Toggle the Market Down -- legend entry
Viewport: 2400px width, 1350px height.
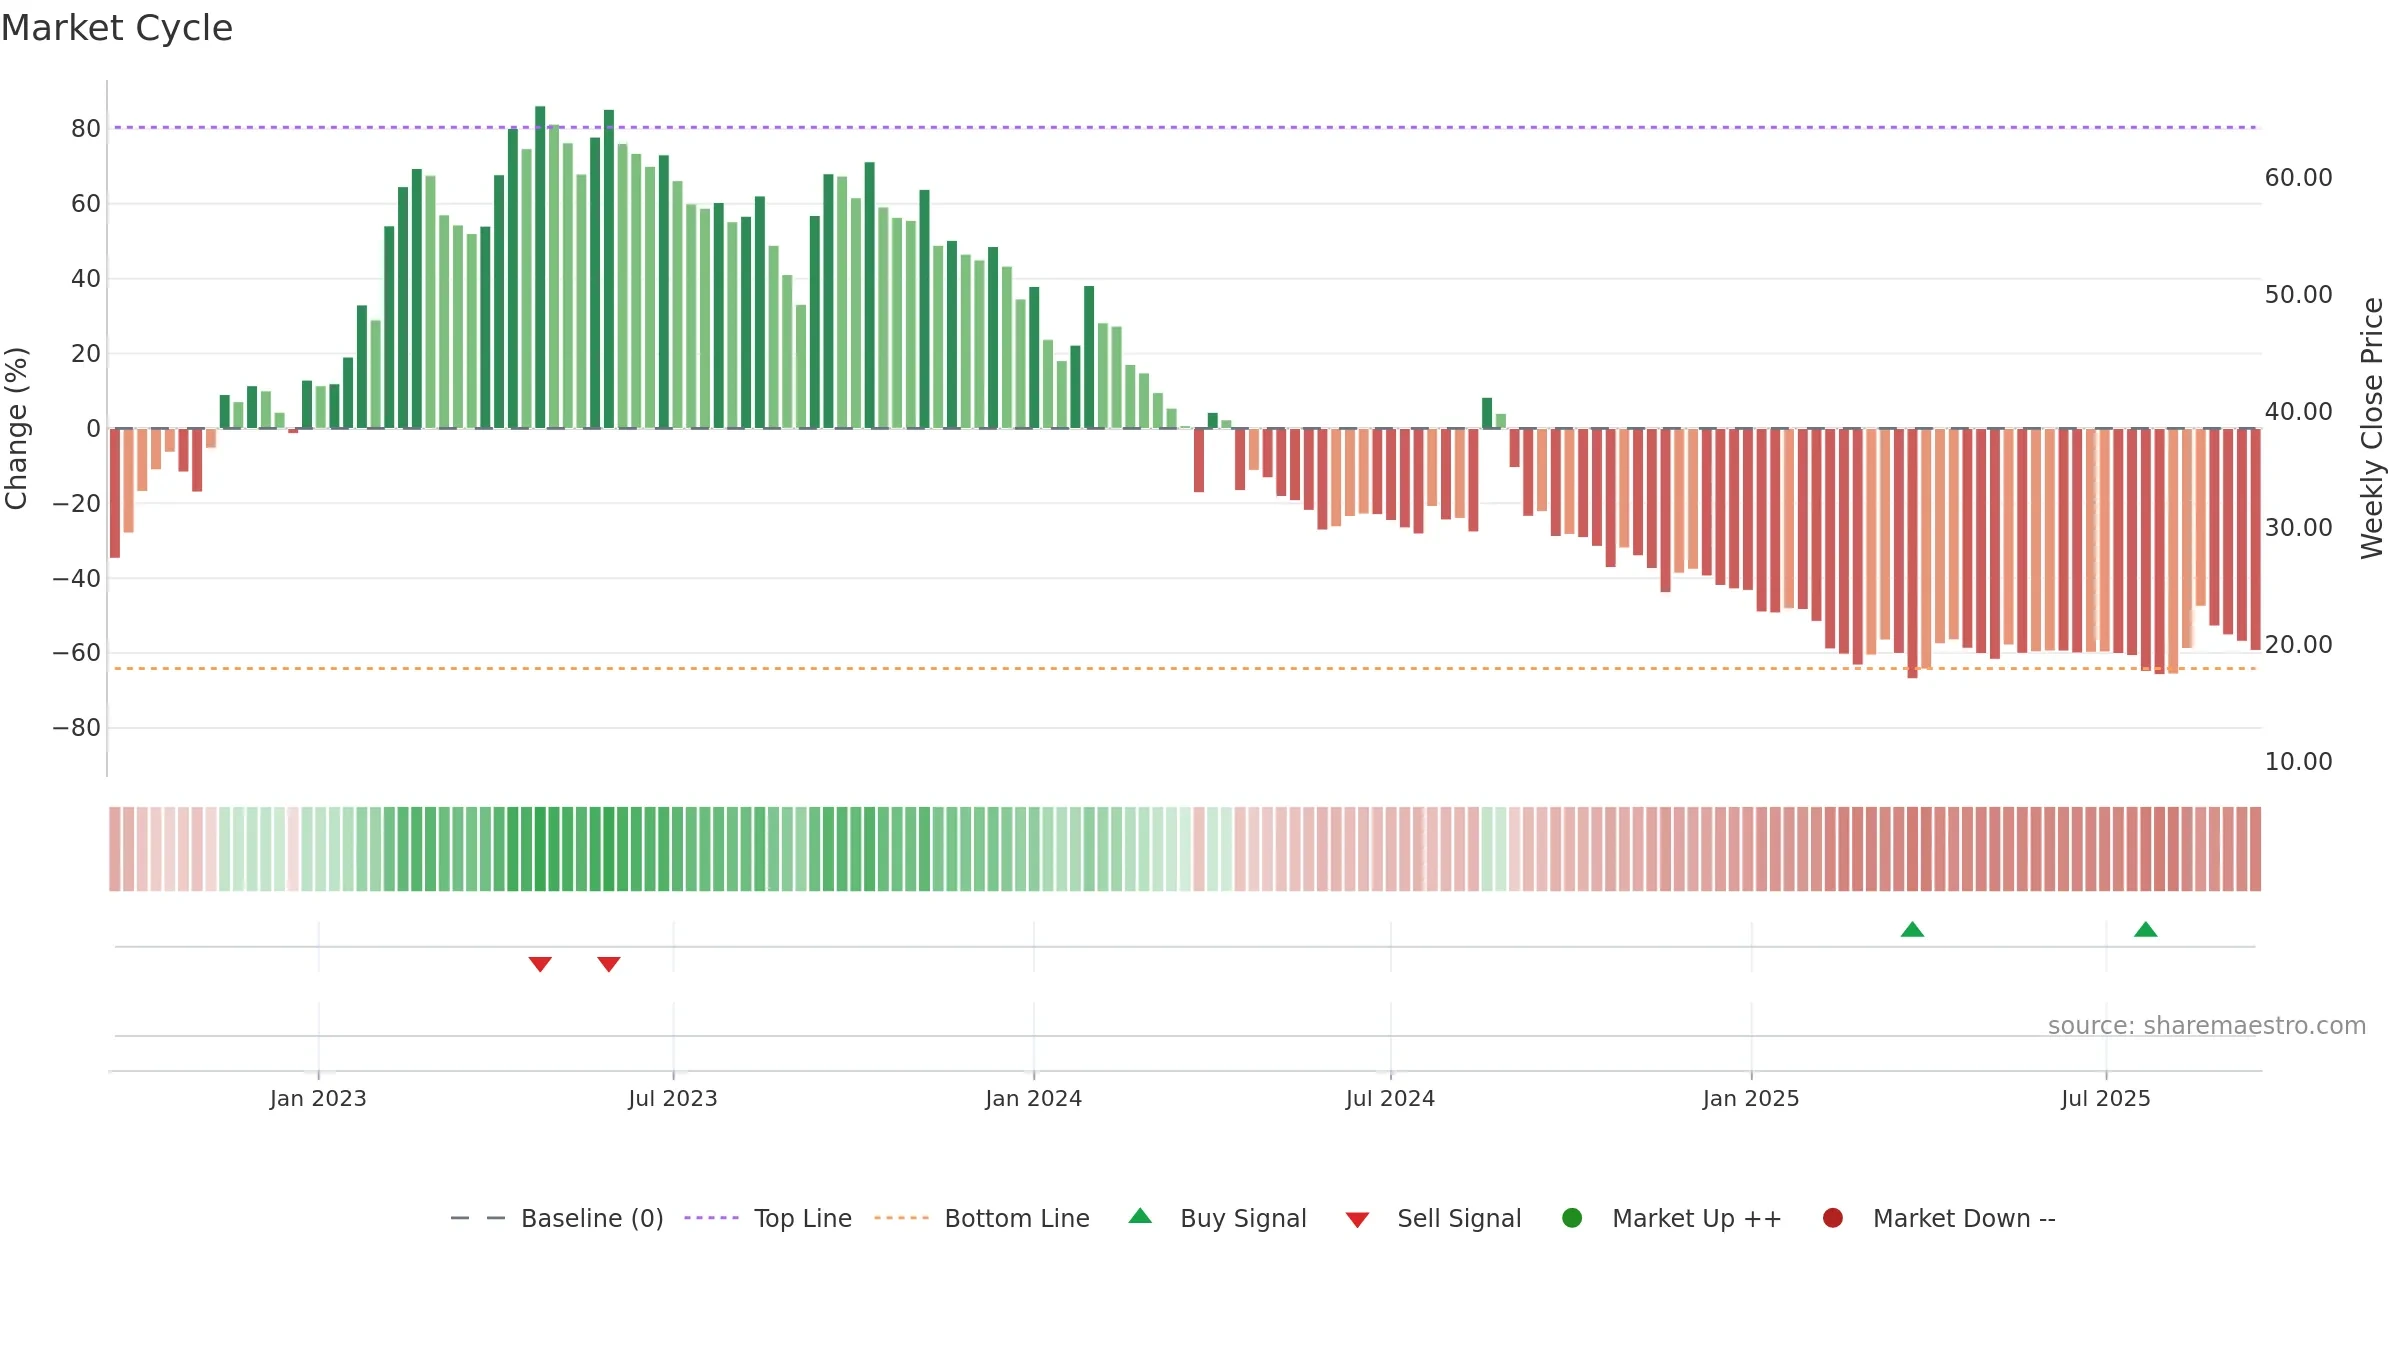[x=1938, y=1218]
